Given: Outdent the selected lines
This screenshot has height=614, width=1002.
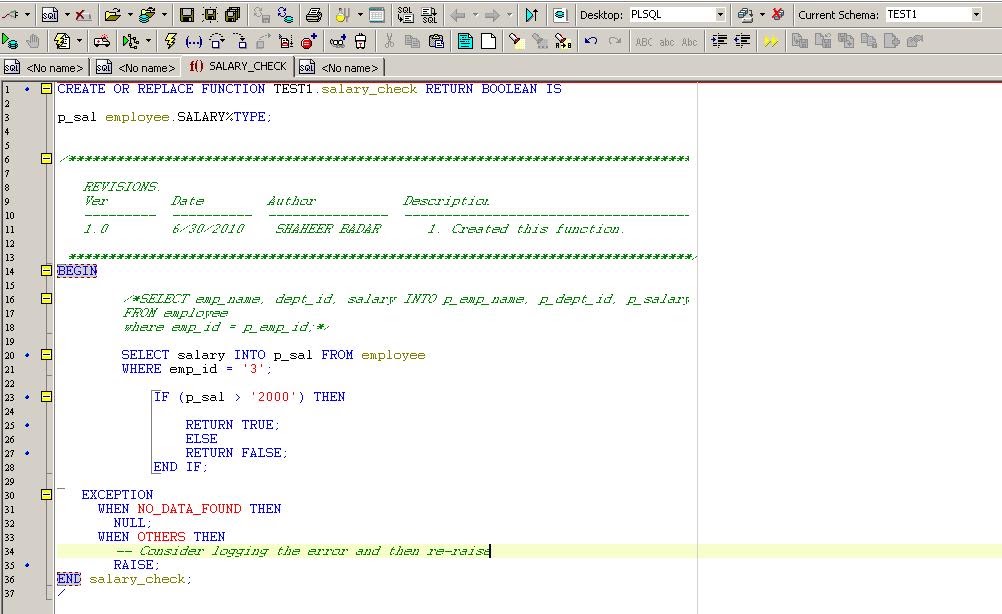Looking at the screenshot, I should (x=742, y=40).
